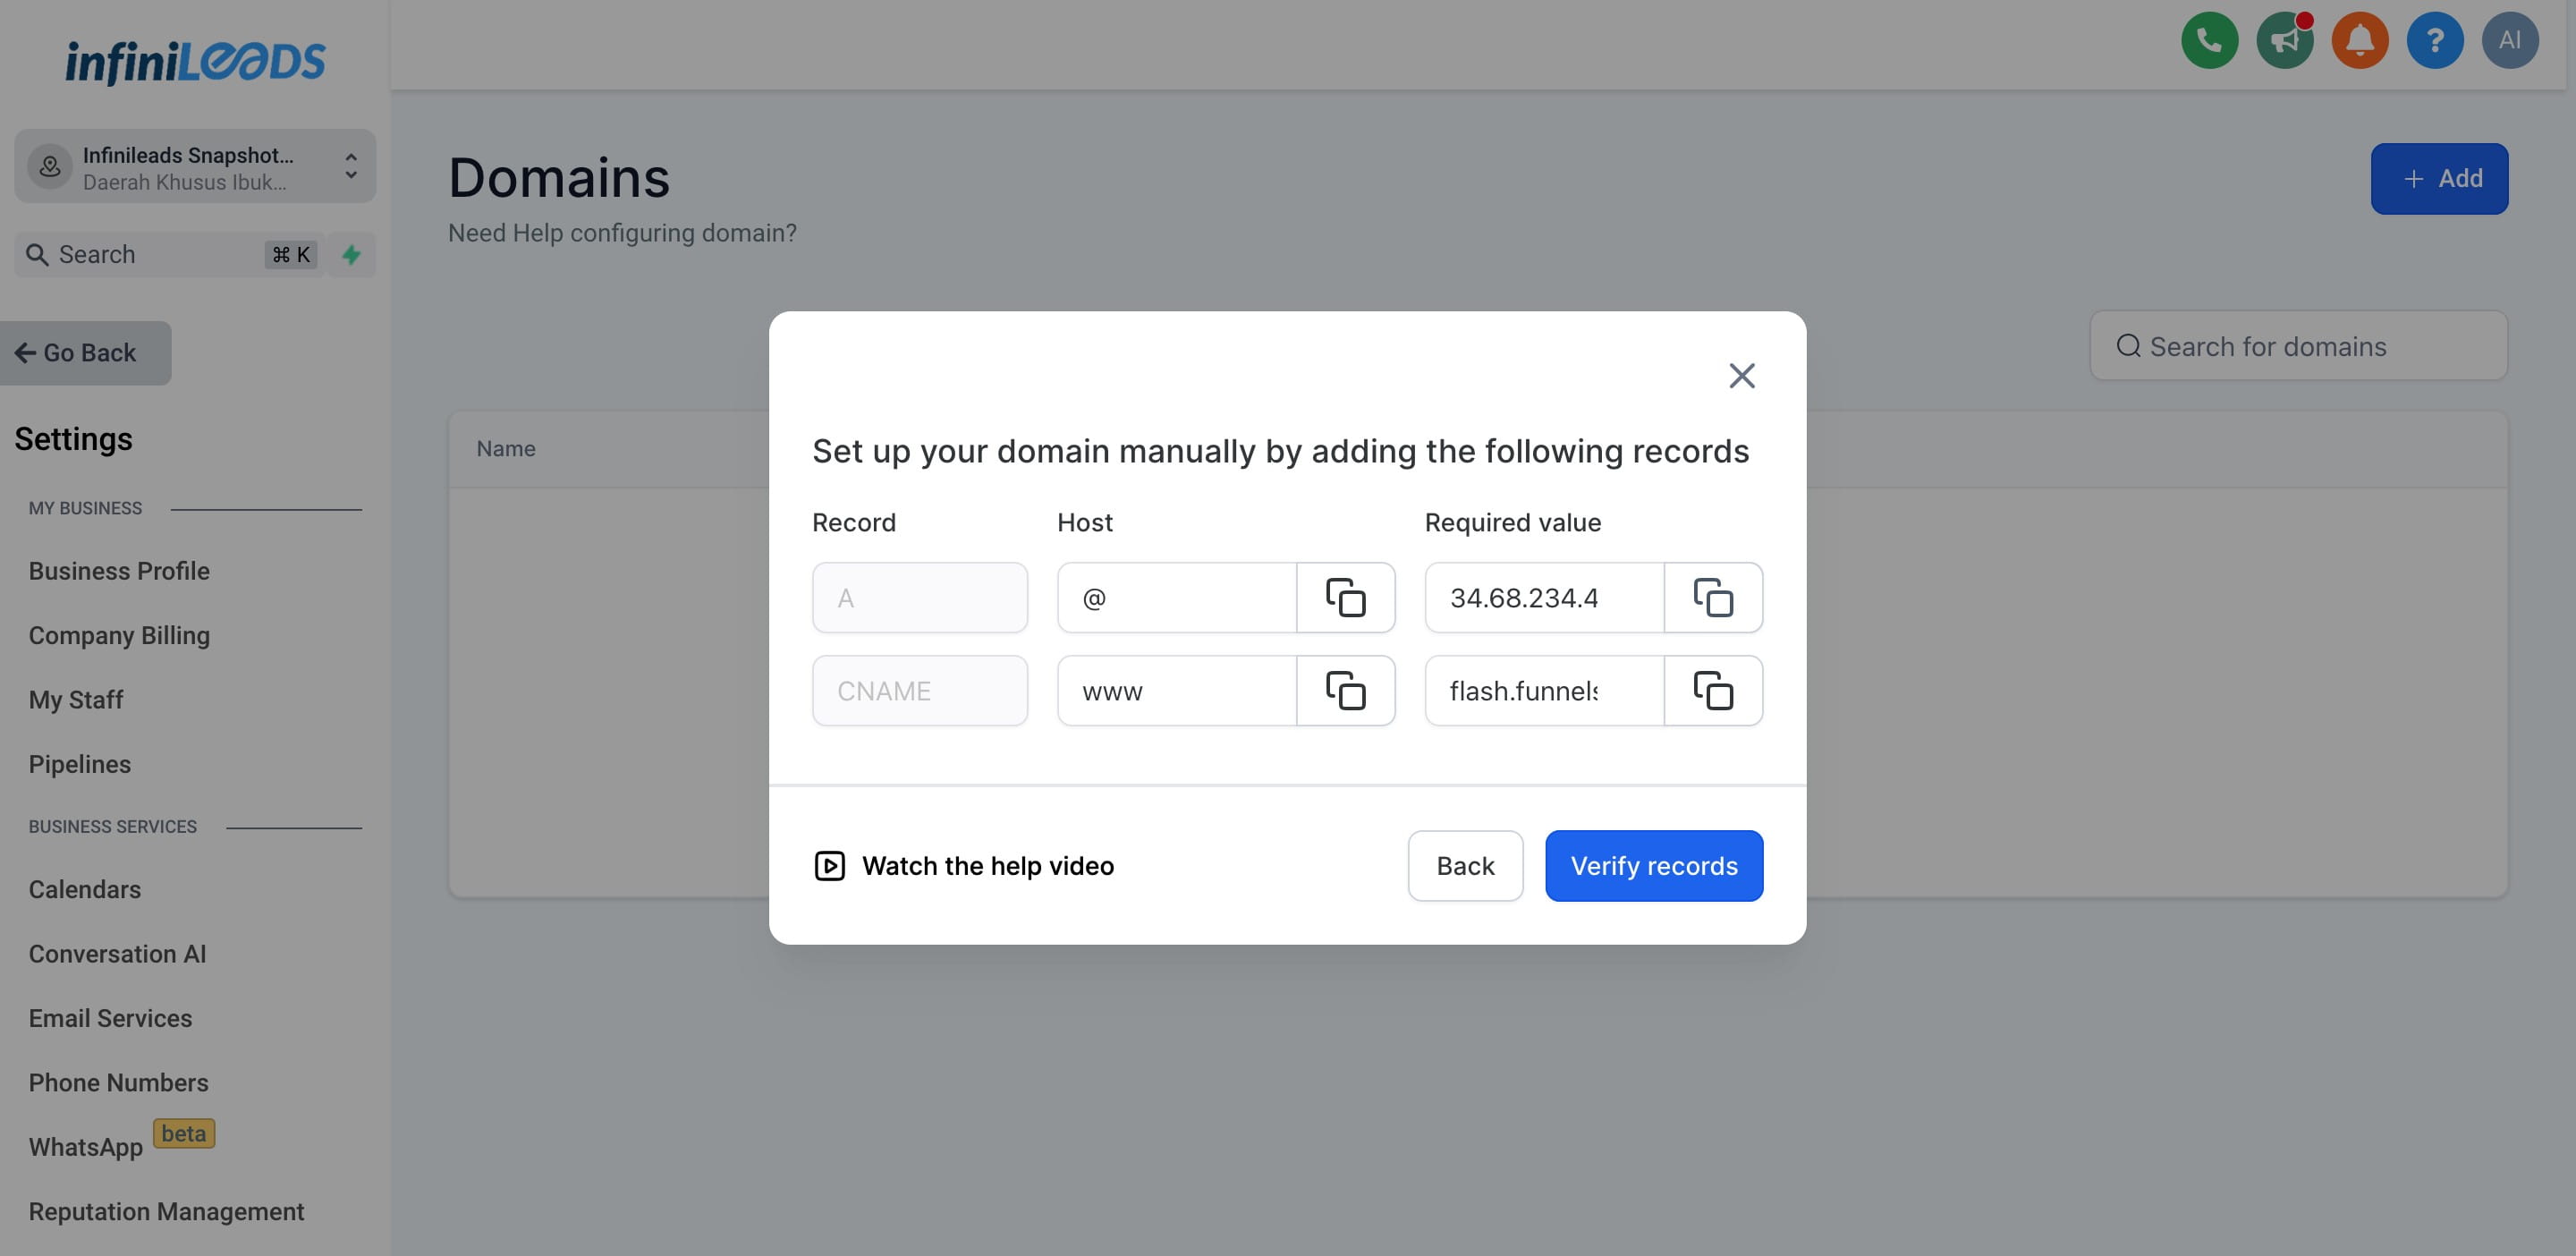Screen dimensions: 2576x1256
Task: Click the blue help question icon
Action: point(2434,40)
